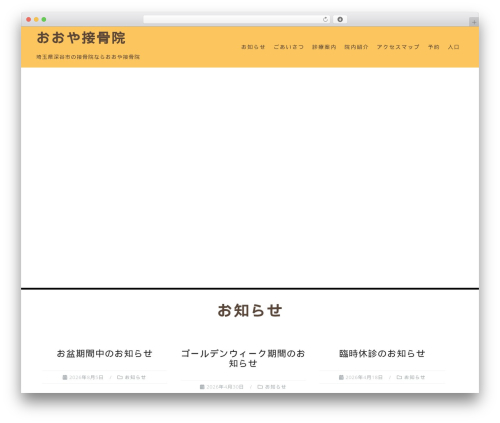
Task: Click the yellow minimize window dot
Action: tap(36, 20)
